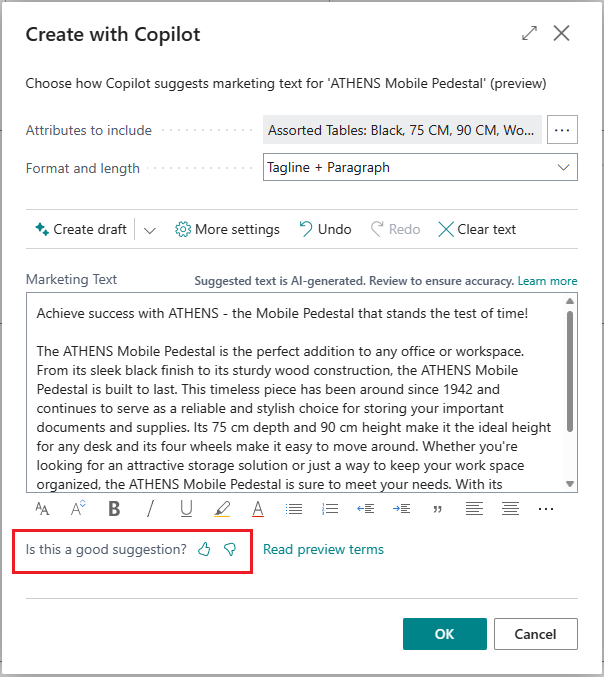This screenshot has height=677, width=604.
Task: Undo the last text change
Action: click(325, 229)
